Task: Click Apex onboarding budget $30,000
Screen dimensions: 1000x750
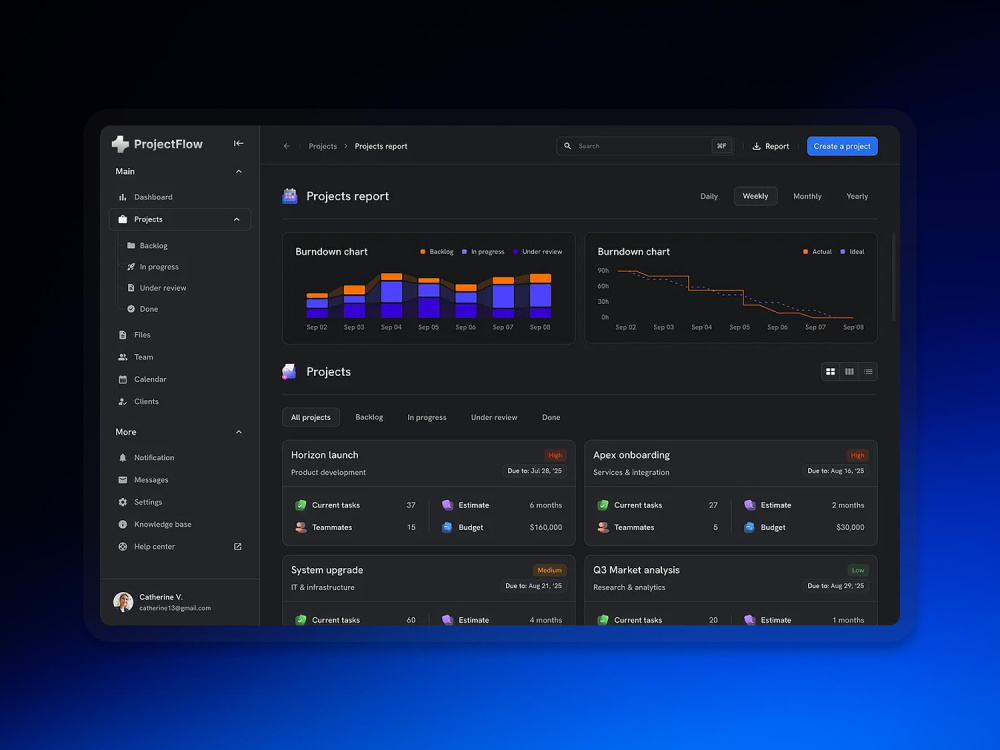Action: pos(850,527)
